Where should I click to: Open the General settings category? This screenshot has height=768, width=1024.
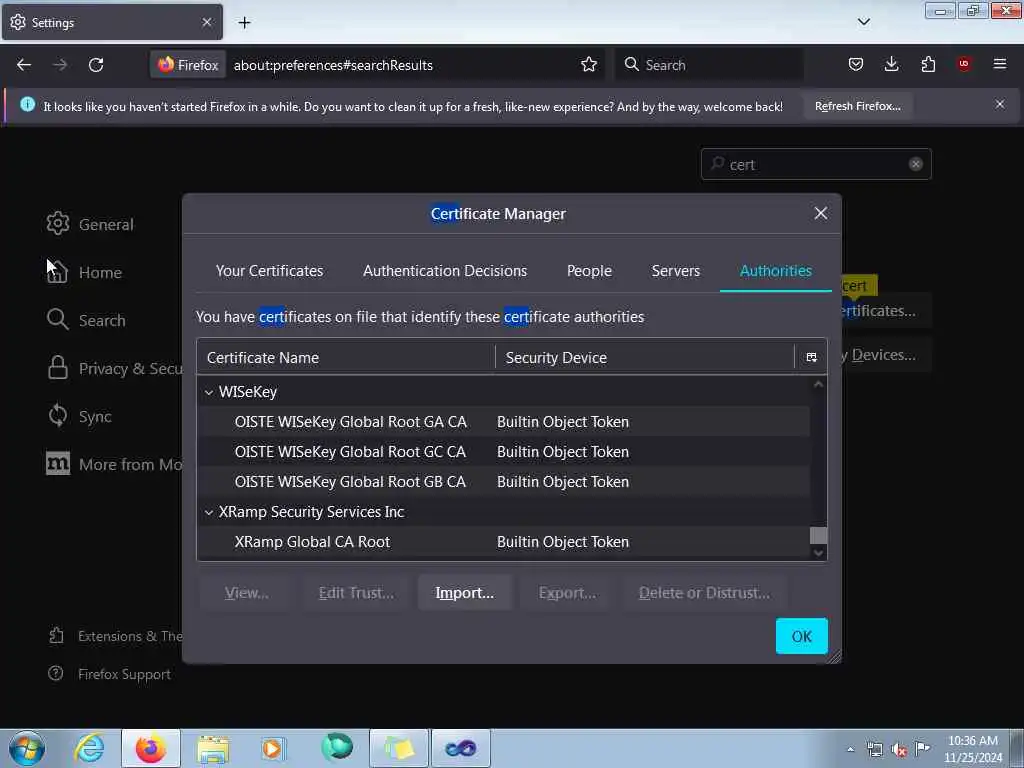coord(90,224)
